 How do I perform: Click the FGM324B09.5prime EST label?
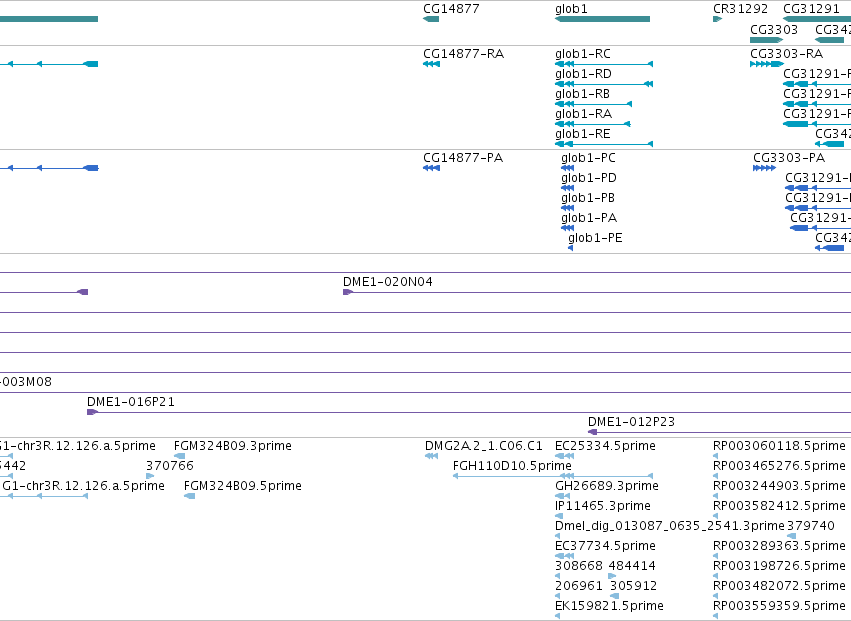[243, 486]
